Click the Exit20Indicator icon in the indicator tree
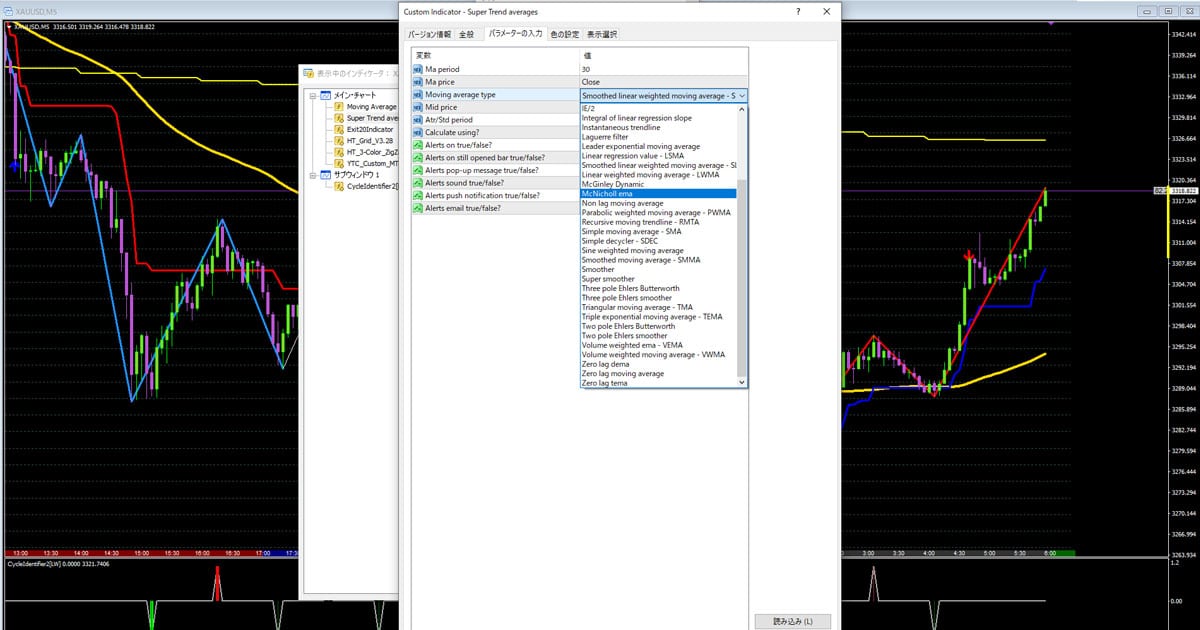 pyautogui.click(x=340, y=130)
